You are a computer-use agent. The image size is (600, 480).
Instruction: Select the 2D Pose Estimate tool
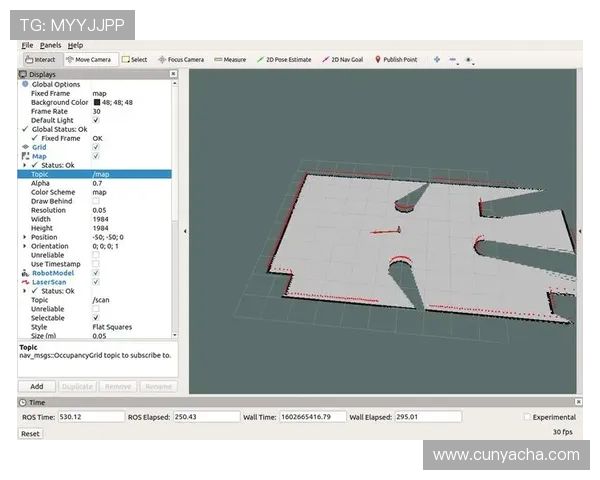pyautogui.click(x=284, y=59)
